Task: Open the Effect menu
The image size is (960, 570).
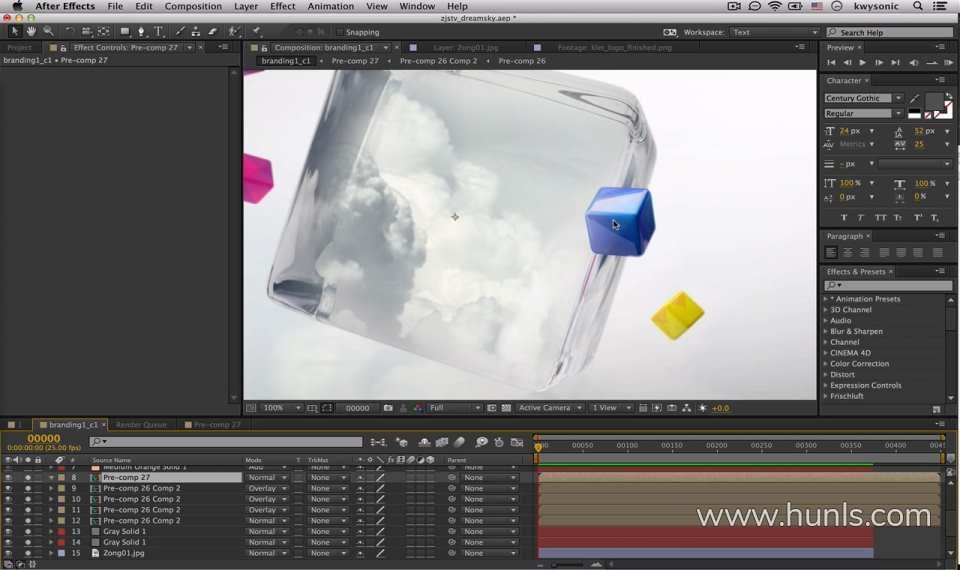Action: 283,6
